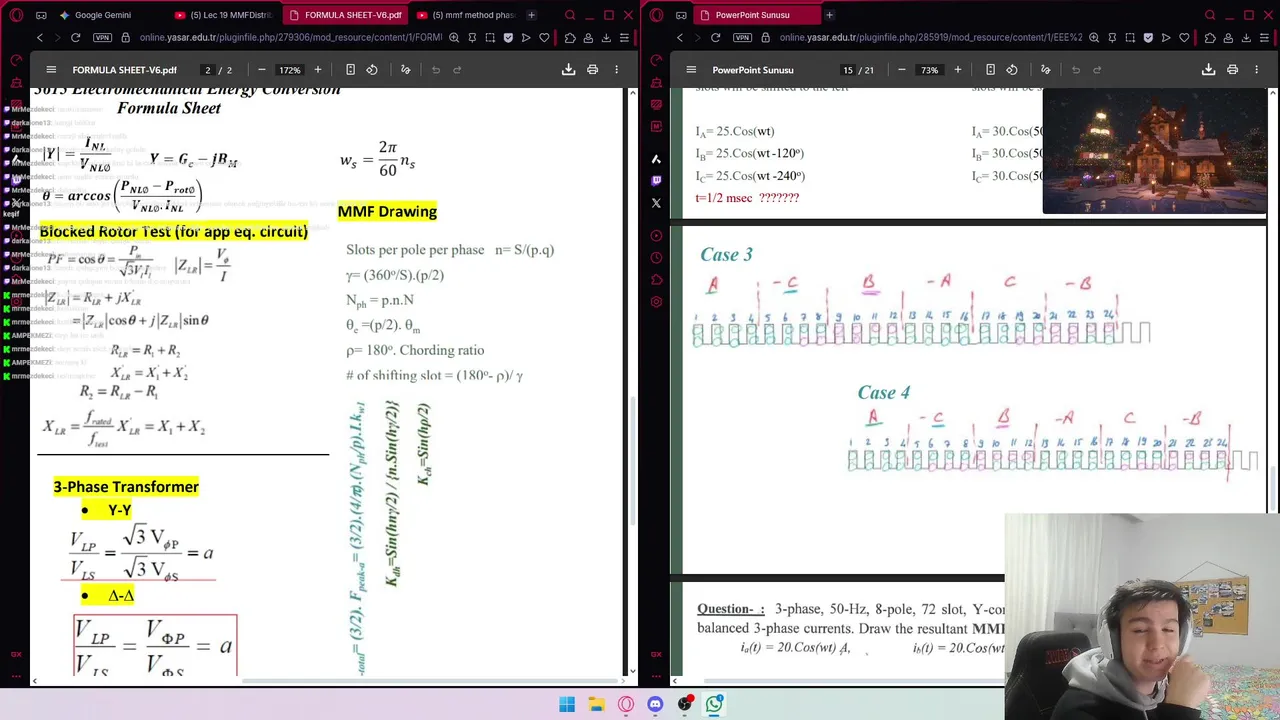Zoom out in the PowerPoint Sunusu viewer
The width and height of the screenshot is (1280, 720).
click(x=901, y=70)
